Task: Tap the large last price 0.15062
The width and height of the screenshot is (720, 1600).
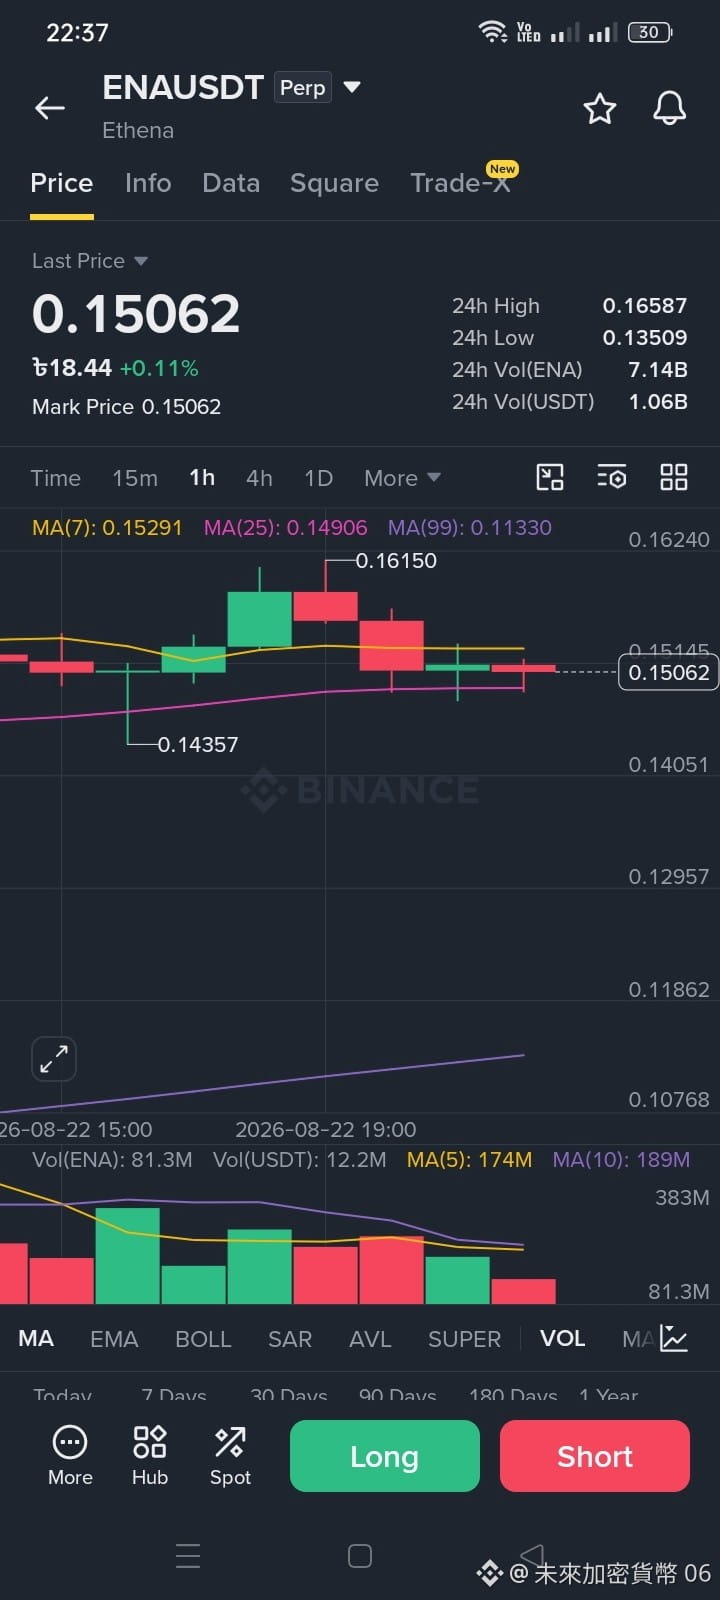Action: pyautogui.click(x=136, y=314)
